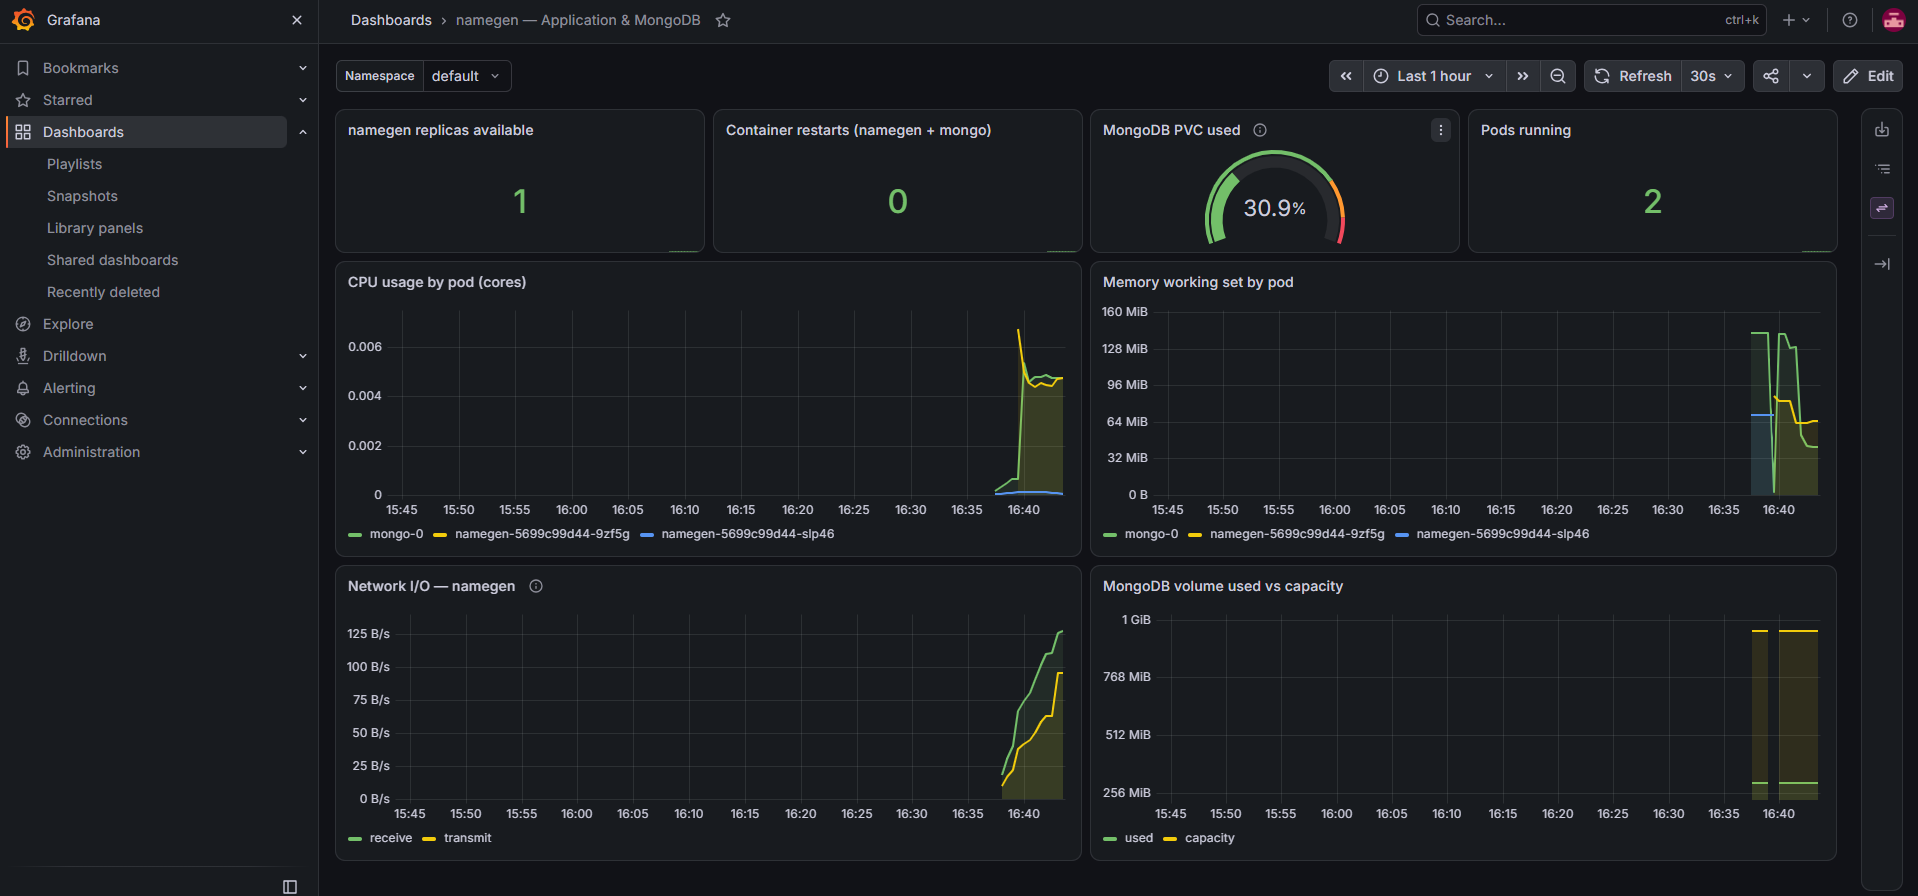
Task: Expand the Alerting section chevron
Action: click(x=303, y=388)
